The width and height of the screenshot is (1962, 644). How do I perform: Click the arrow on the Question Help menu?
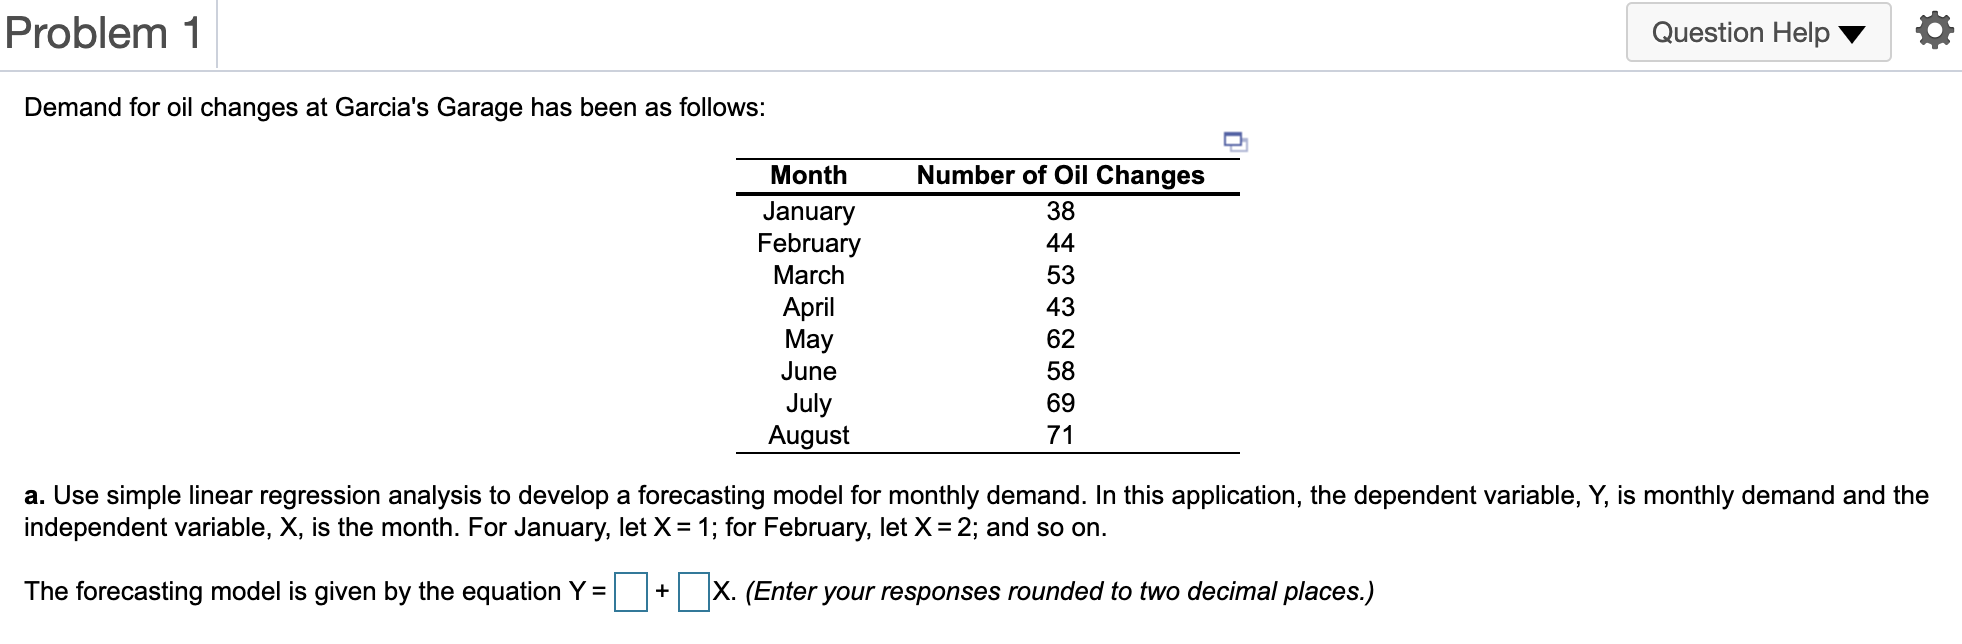coord(1852,33)
